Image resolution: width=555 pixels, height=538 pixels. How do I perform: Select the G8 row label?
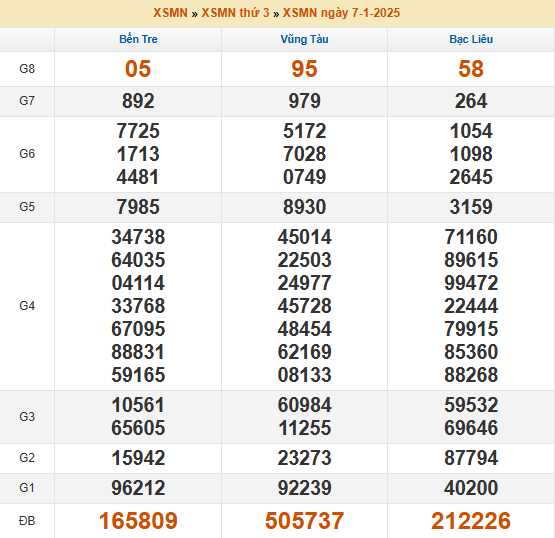coord(27,69)
